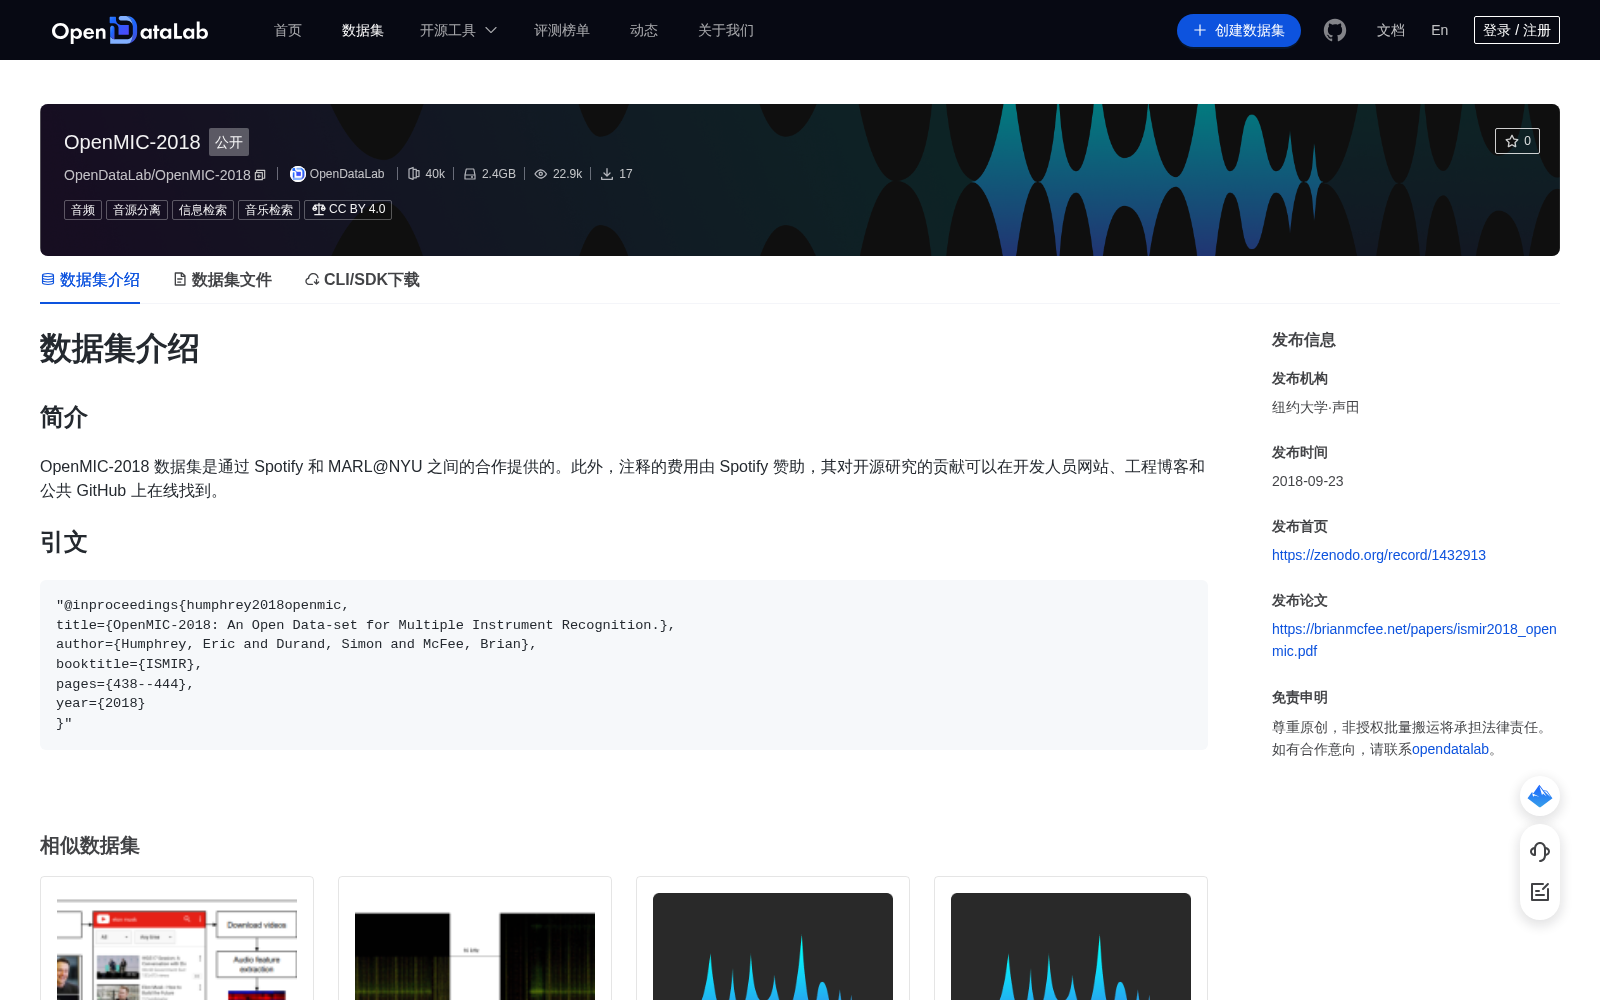Click the CC BY 4.0 license scales icon
The image size is (1600, 1000).
coord(318,209)
